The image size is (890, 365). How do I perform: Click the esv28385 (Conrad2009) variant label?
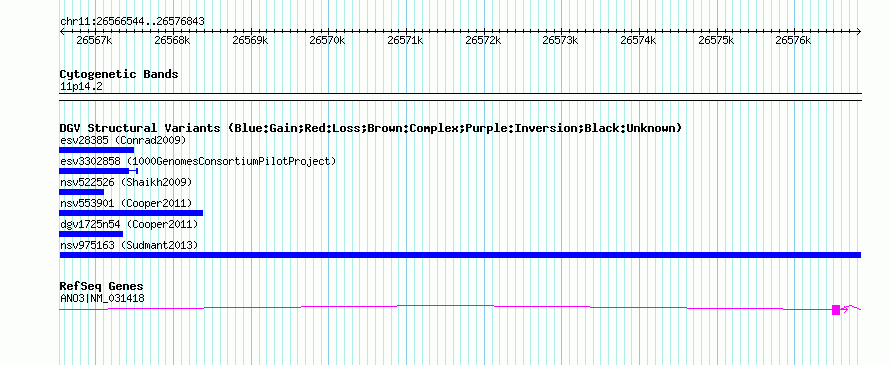(x=123, y=140)
